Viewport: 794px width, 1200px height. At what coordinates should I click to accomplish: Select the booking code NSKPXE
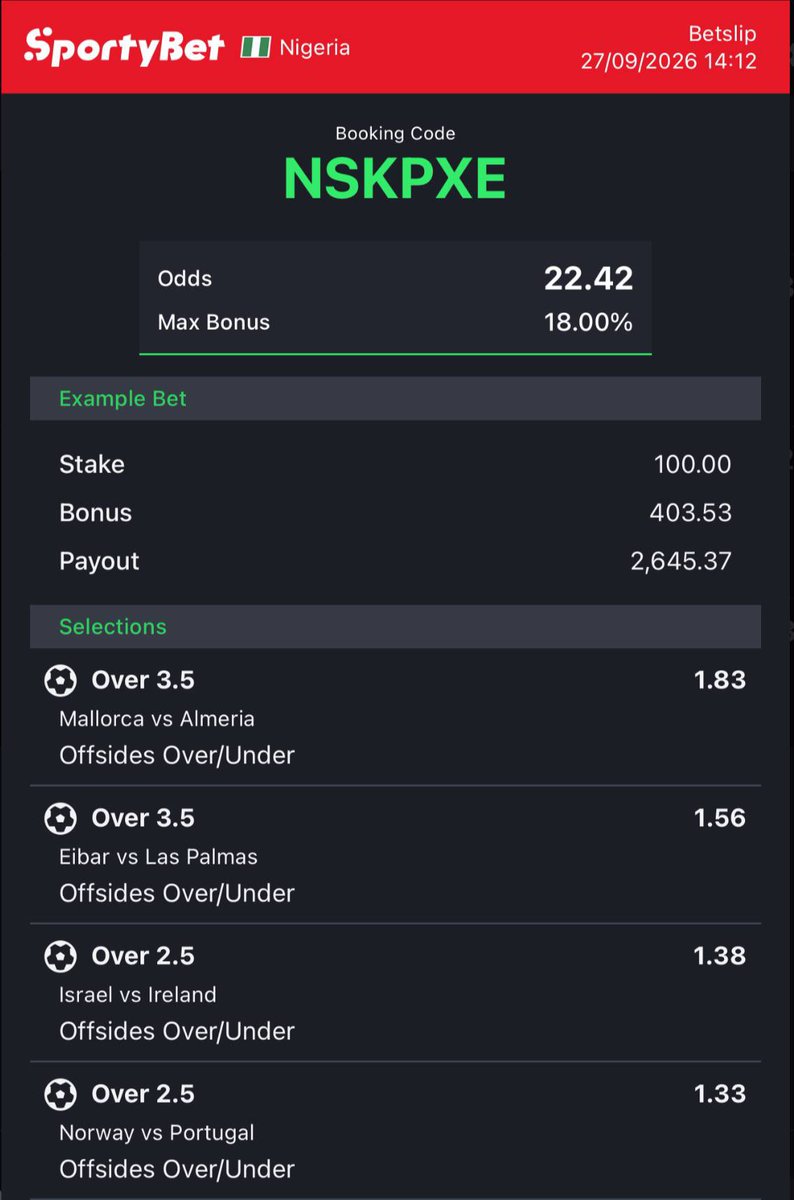click(x=395, y=179)
